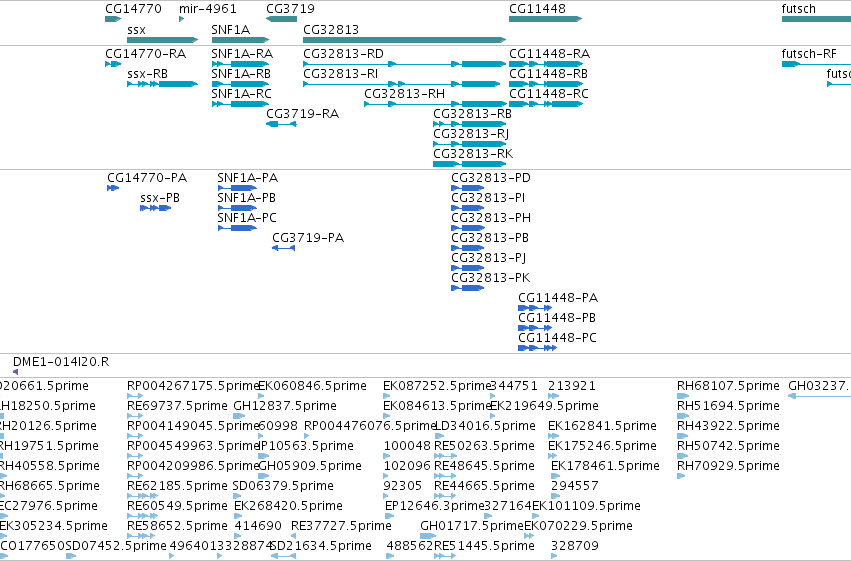Open the CG32813-PK protein label
The image size is (851, 561).
pyautogui.click(x=490, y=278)
